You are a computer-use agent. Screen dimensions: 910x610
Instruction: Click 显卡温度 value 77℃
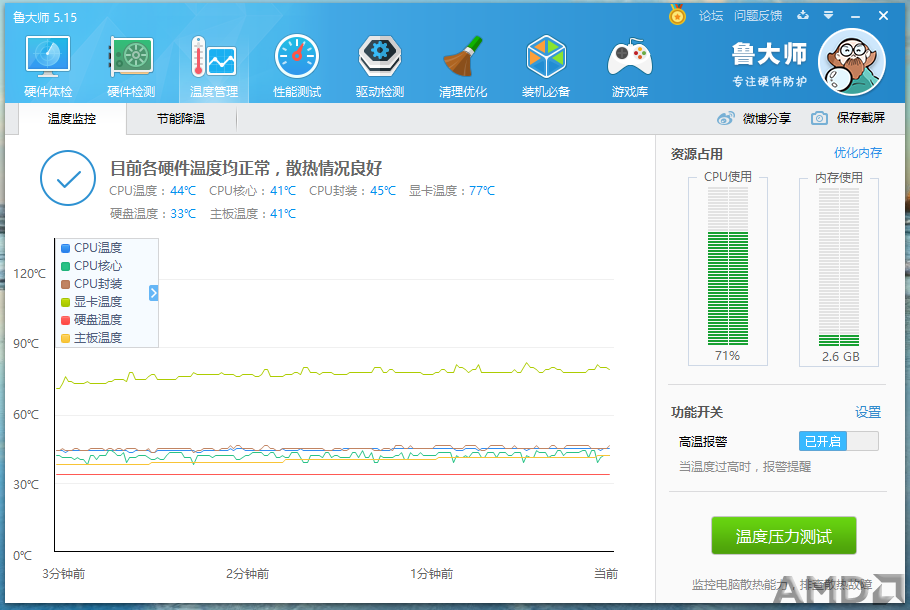click(x=482, y=191)
